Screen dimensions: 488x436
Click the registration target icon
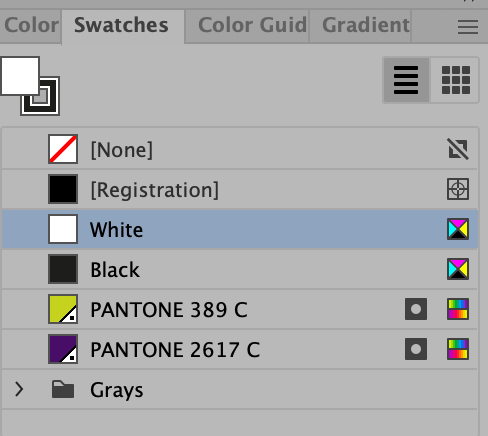point(458,189)
